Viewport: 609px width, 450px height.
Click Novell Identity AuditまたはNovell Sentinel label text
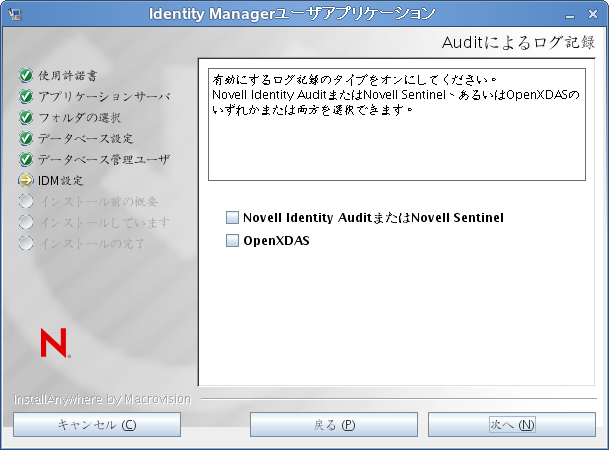click(373, 217)
